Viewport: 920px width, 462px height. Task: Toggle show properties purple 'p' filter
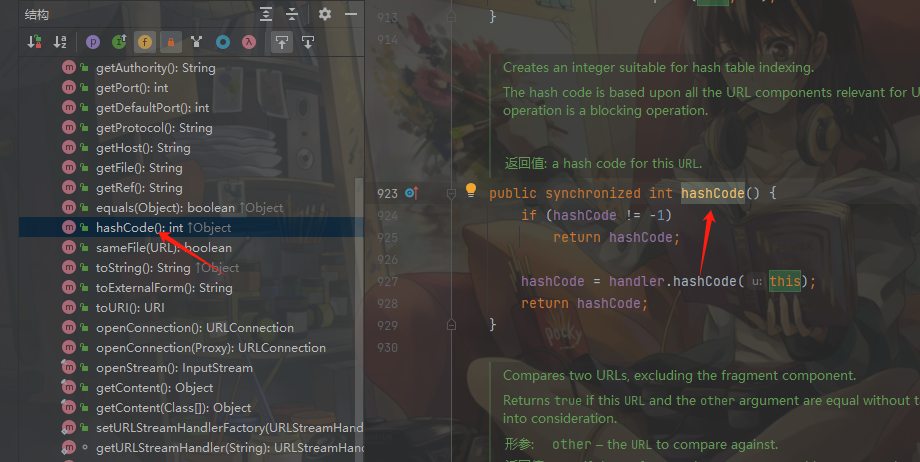pos(93,42)
